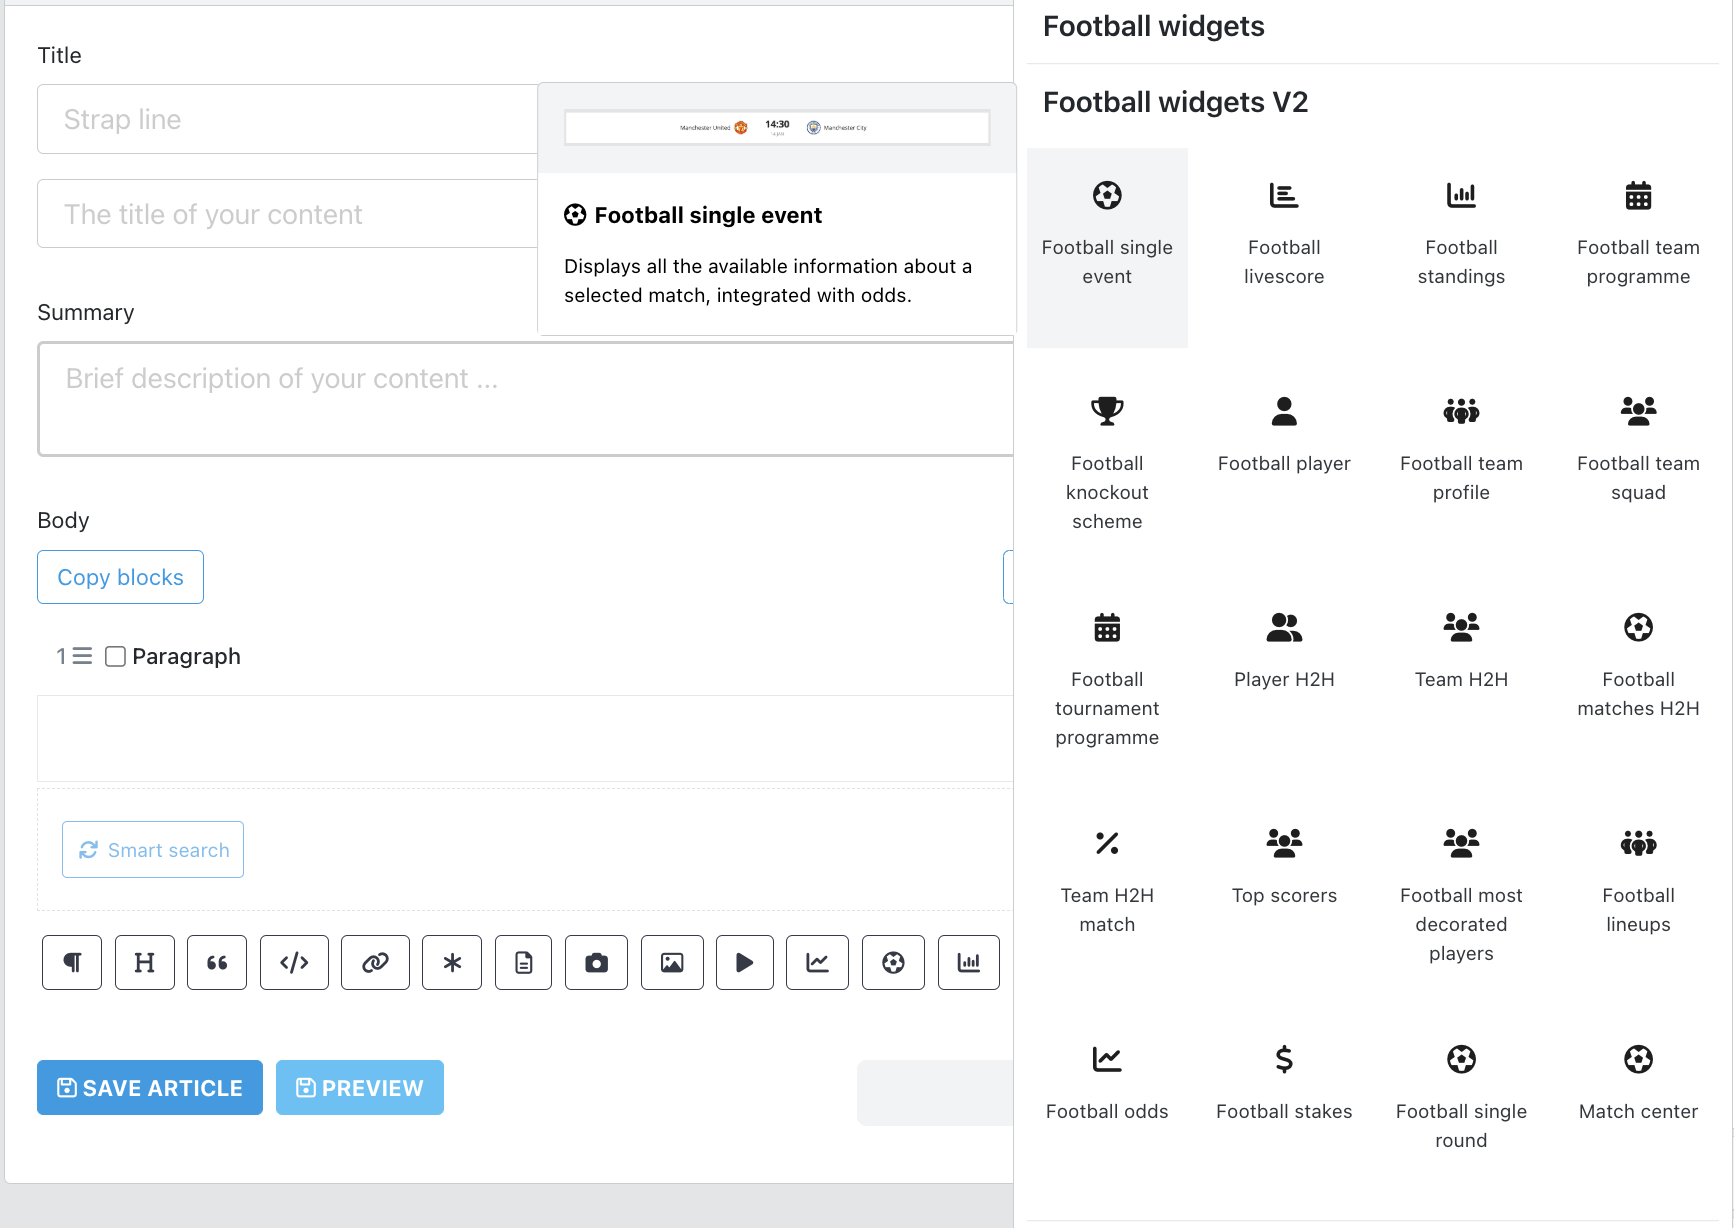Choose the Football standings widget
Image resolution: width=1734 pixels, height=1228 pixels.
coord(1461,234)
